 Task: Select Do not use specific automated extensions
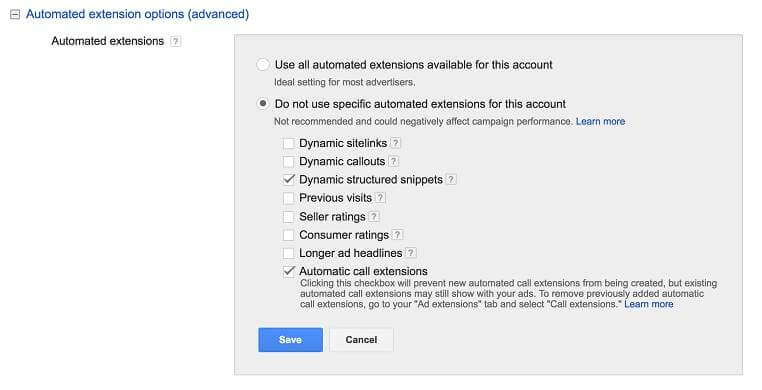[262, 103]
